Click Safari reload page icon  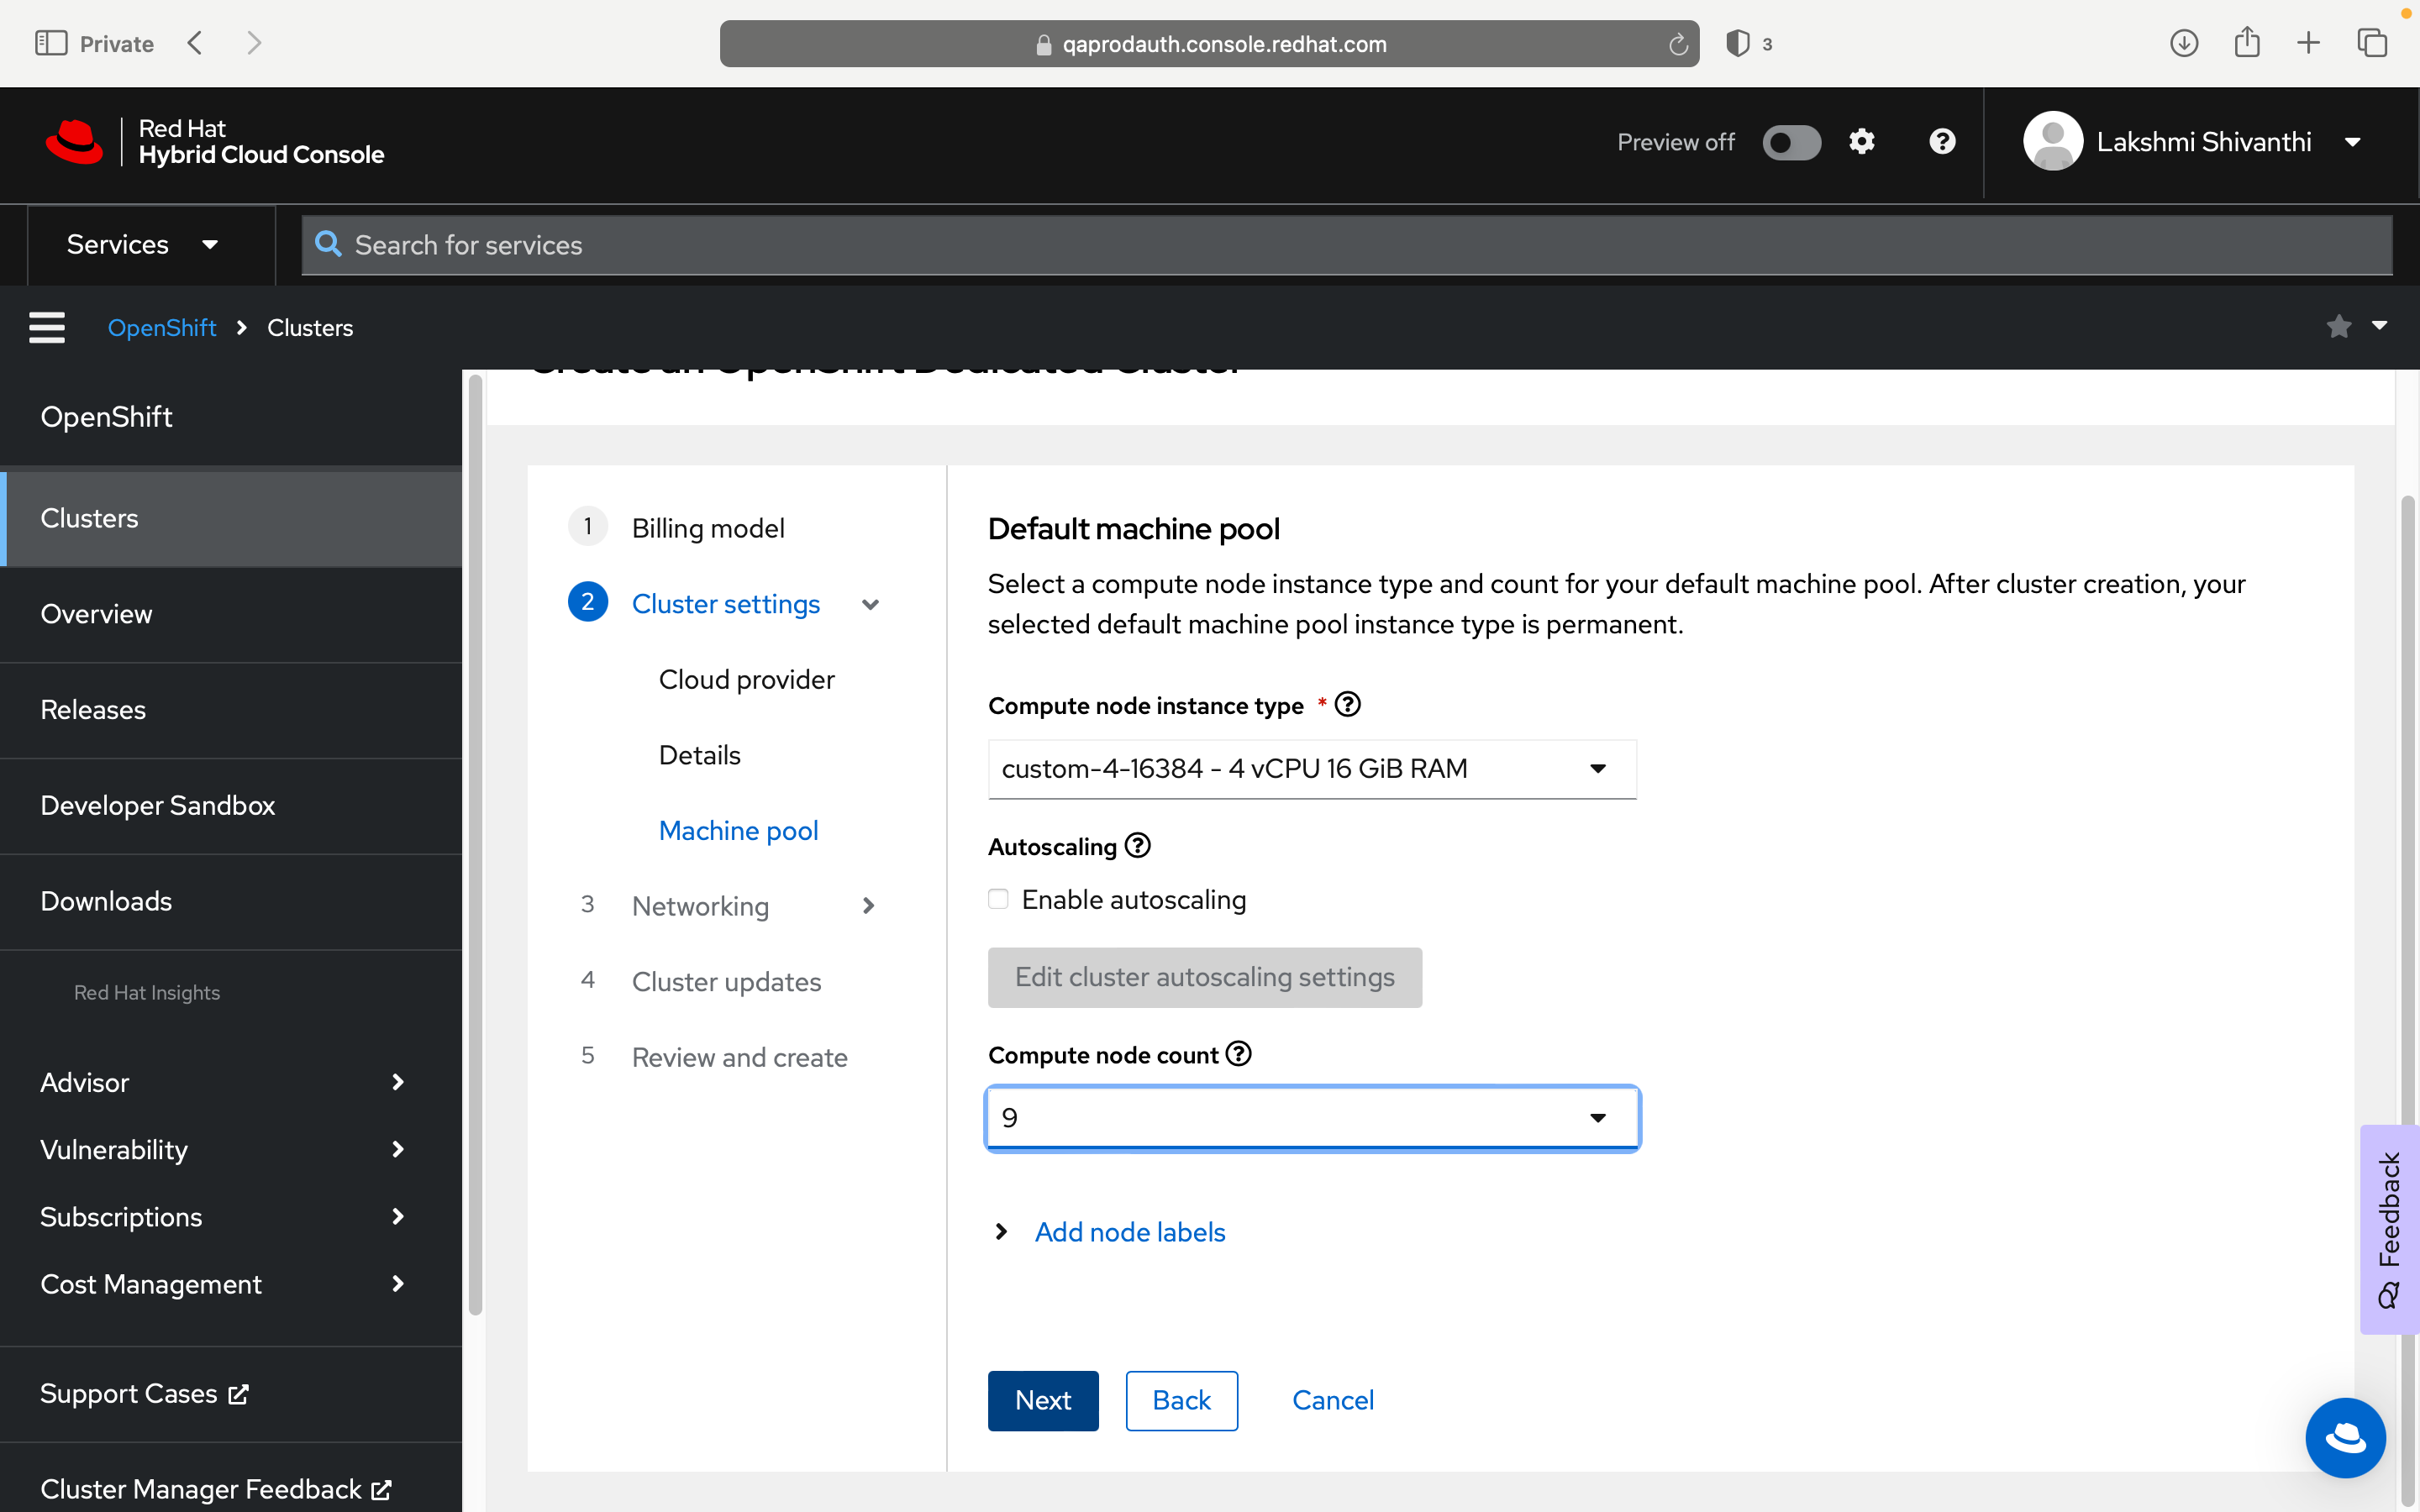click(1678, 44)
